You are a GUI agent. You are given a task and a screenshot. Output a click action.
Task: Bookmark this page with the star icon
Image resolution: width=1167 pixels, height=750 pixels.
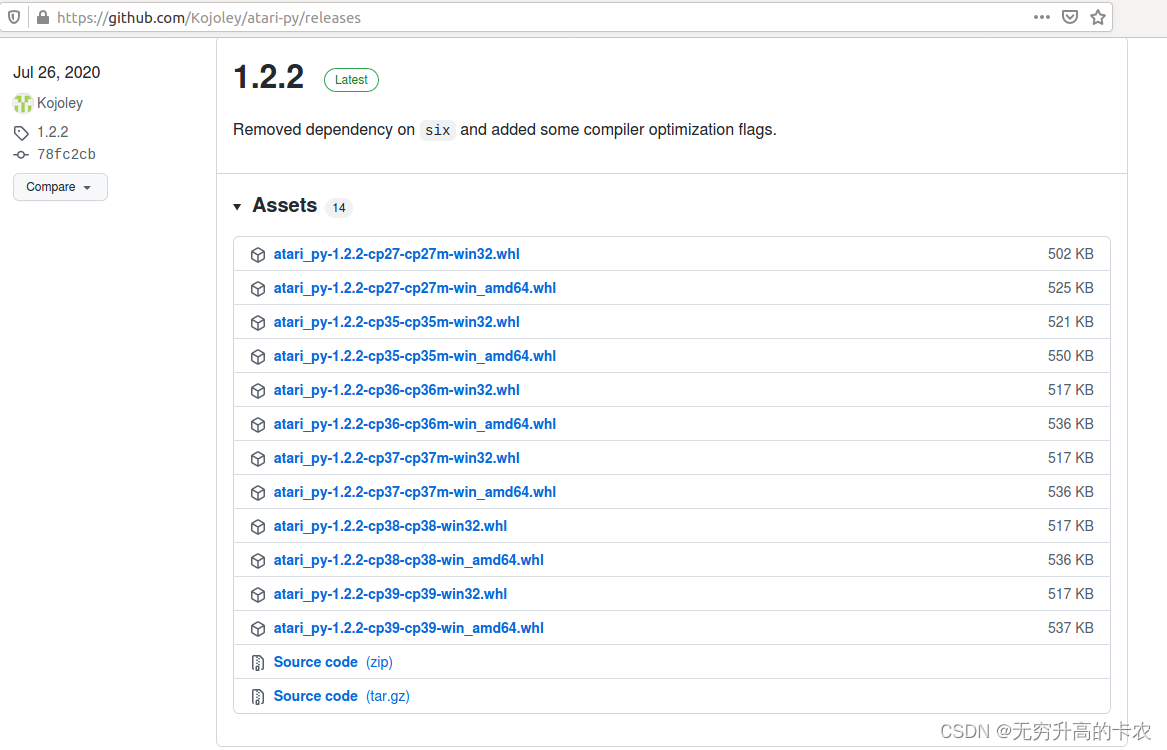(x=1098, y=17)
